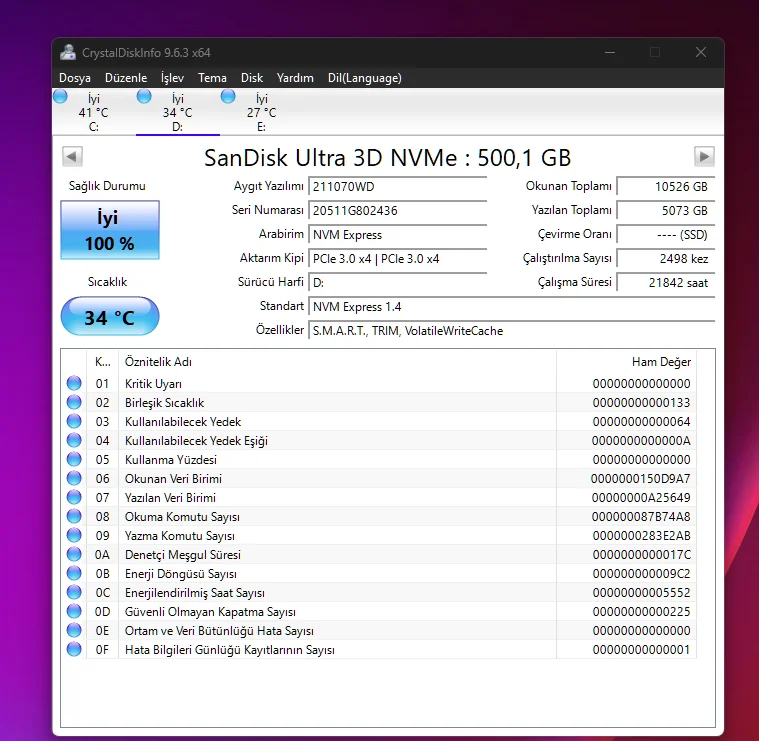This screenshot has height=741, width=759.
Task: Click the status orb of Birleşik Sıcaklık row
Action: coord(74,402)
